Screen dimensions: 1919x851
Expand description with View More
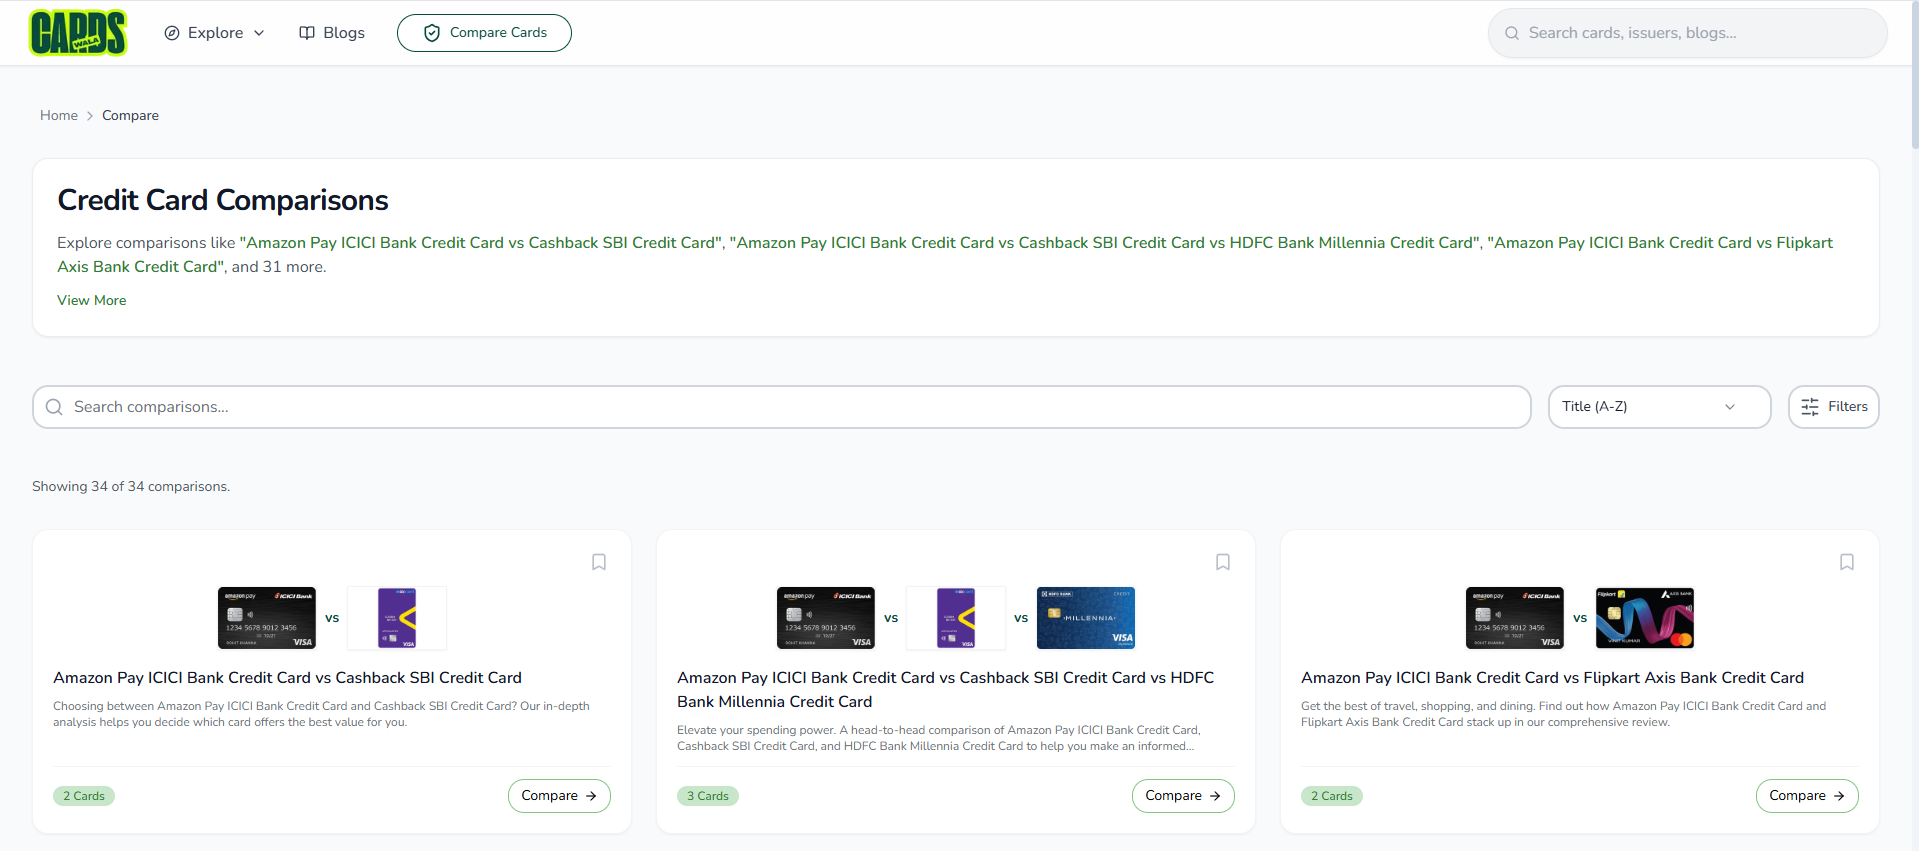(x=91, y=300)
